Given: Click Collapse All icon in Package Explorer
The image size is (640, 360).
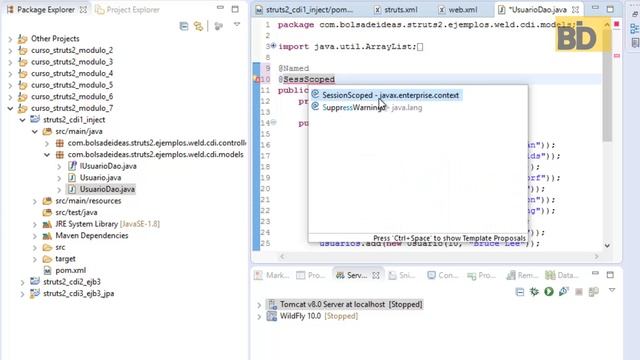Looking at the screenshot, I should point(184,27).
